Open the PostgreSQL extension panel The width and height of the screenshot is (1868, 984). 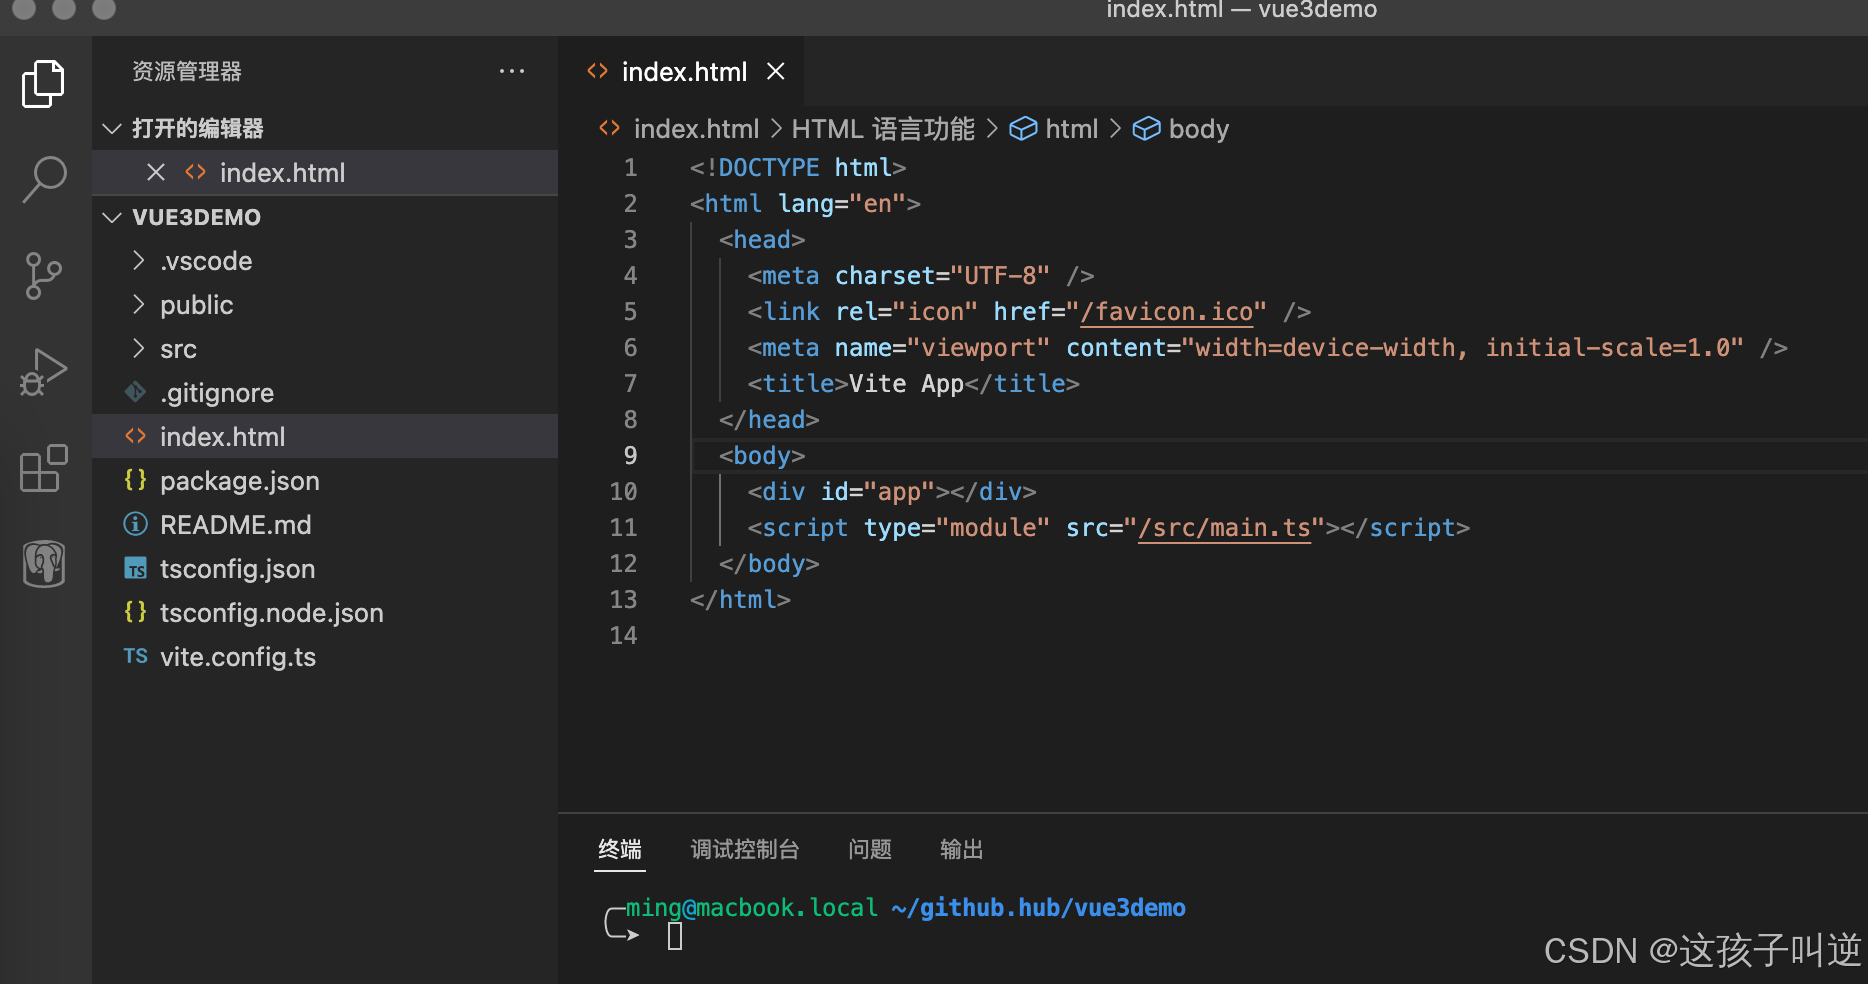coord(43,563)
